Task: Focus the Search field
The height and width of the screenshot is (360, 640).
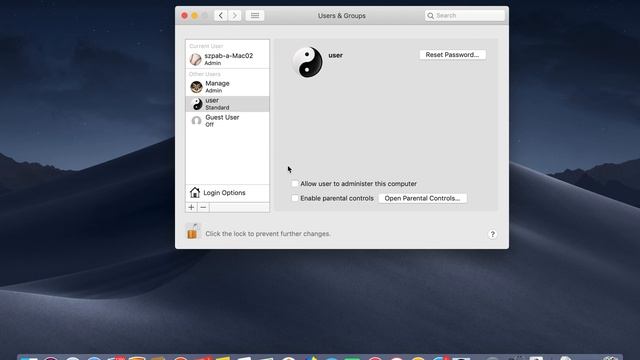Action: coord(465,16)
